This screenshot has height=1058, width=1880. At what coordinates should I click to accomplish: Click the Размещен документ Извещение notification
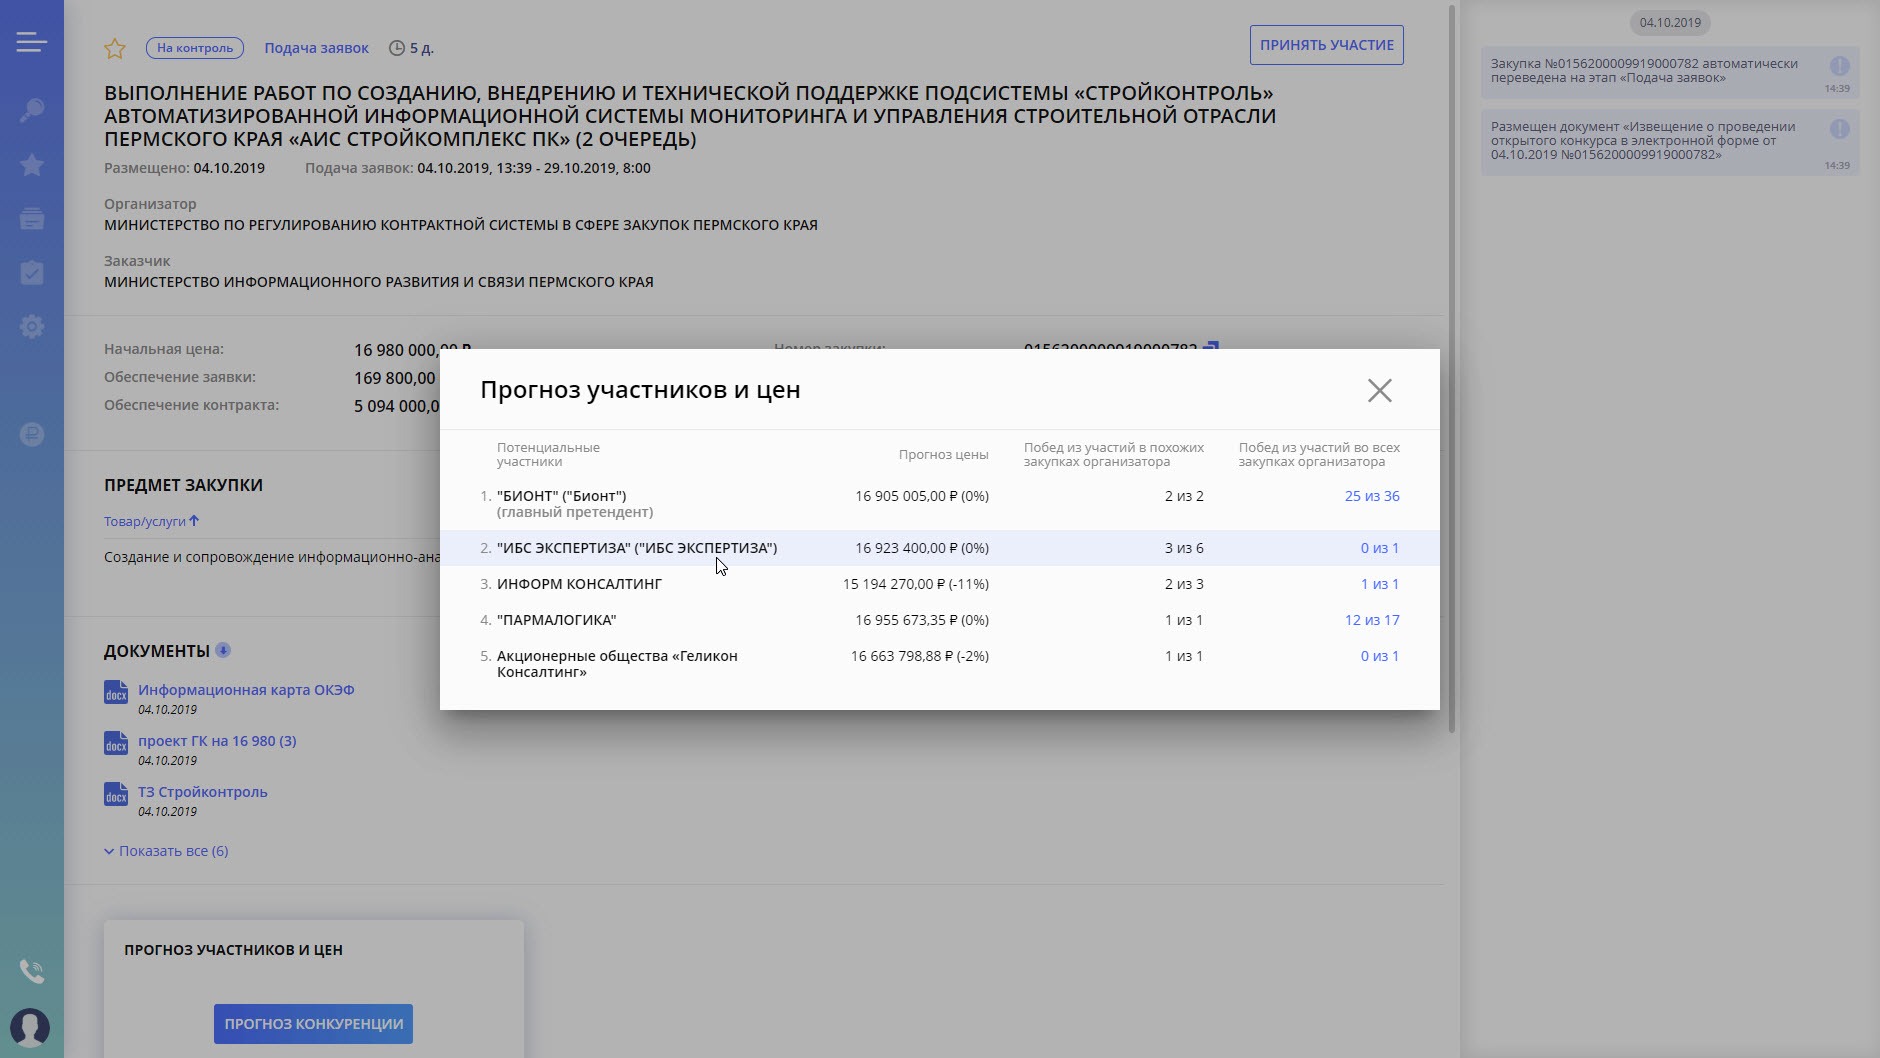pos(1670,142)
